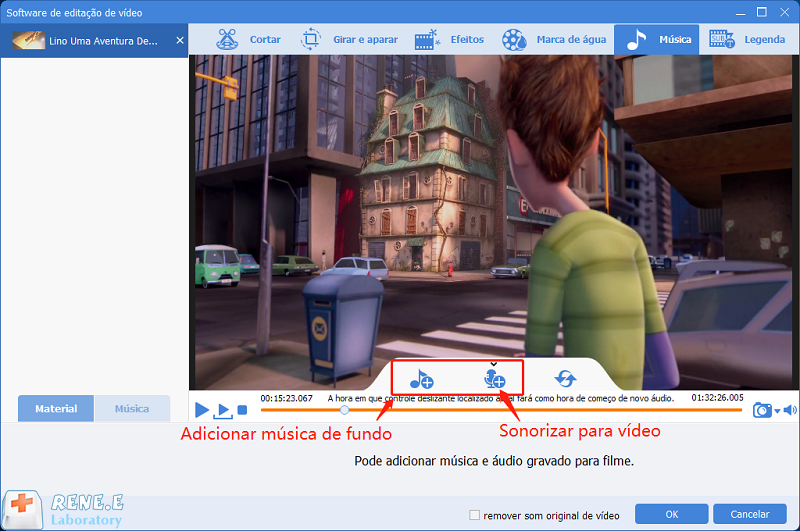Image resolution: width=800 pixels, height=531 pixels.
Task: Maximize the video editor window
Action: (x=761, y=12)
